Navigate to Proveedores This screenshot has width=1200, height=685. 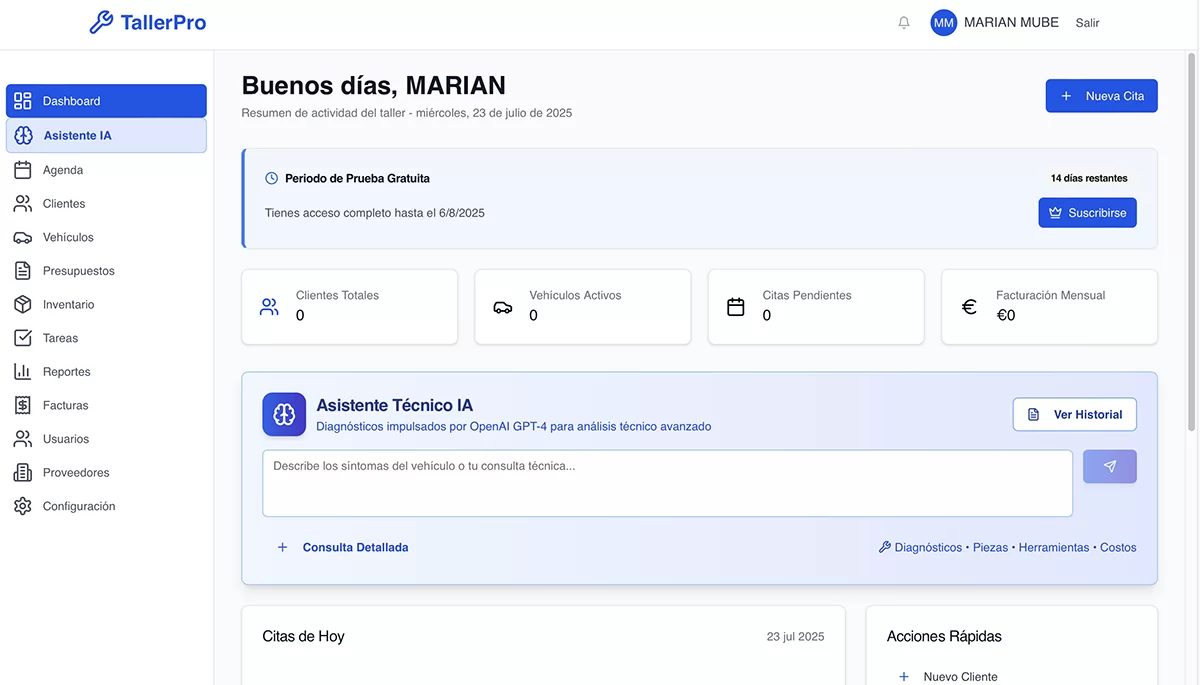pos(106,472)
